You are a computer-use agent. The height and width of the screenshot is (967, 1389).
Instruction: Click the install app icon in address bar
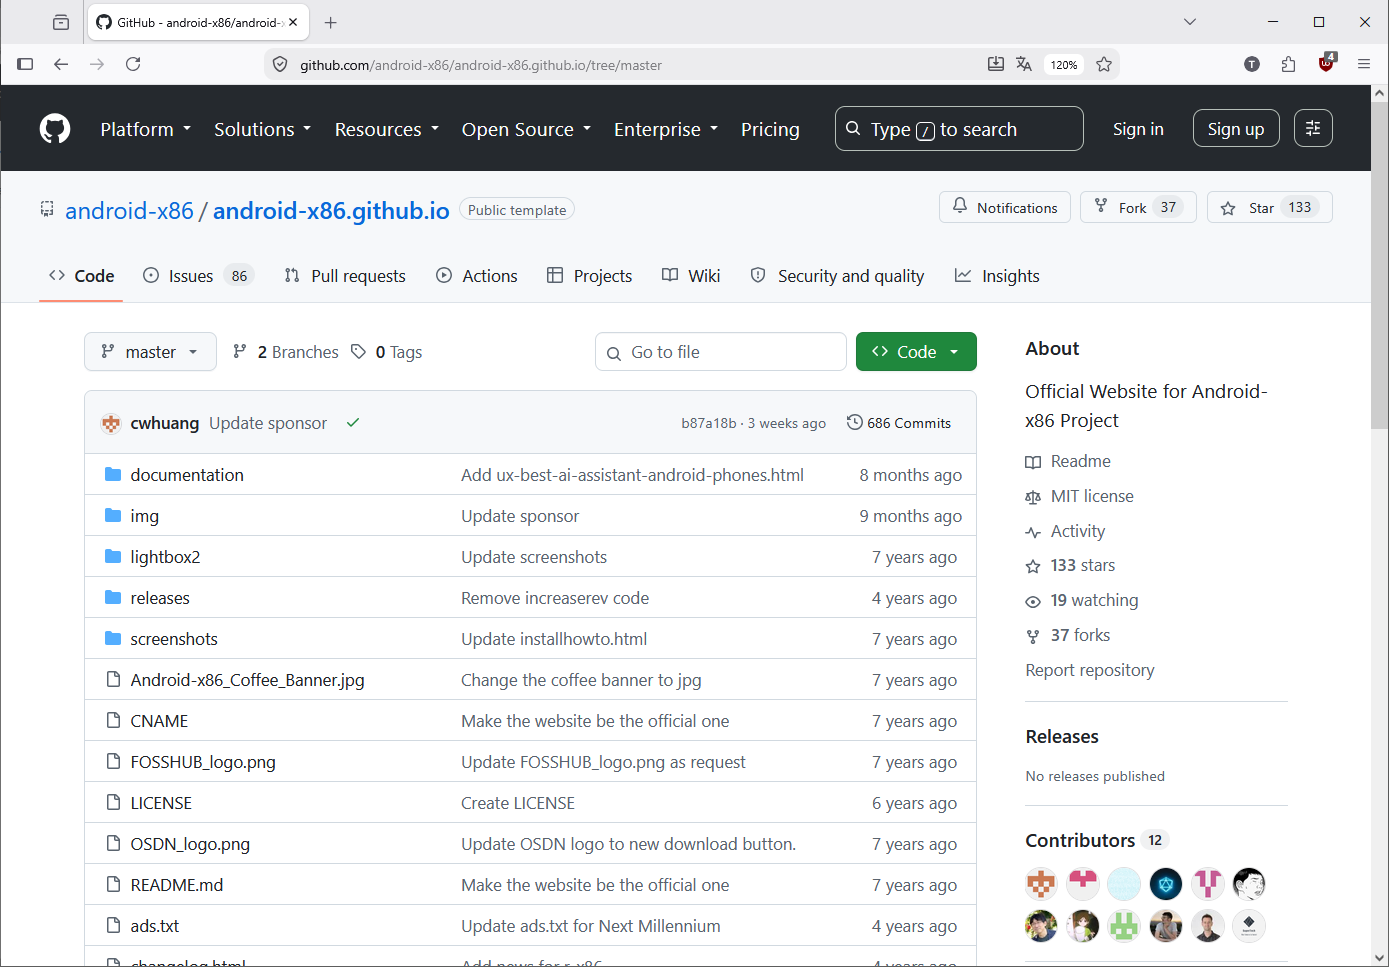pos(996,64)
